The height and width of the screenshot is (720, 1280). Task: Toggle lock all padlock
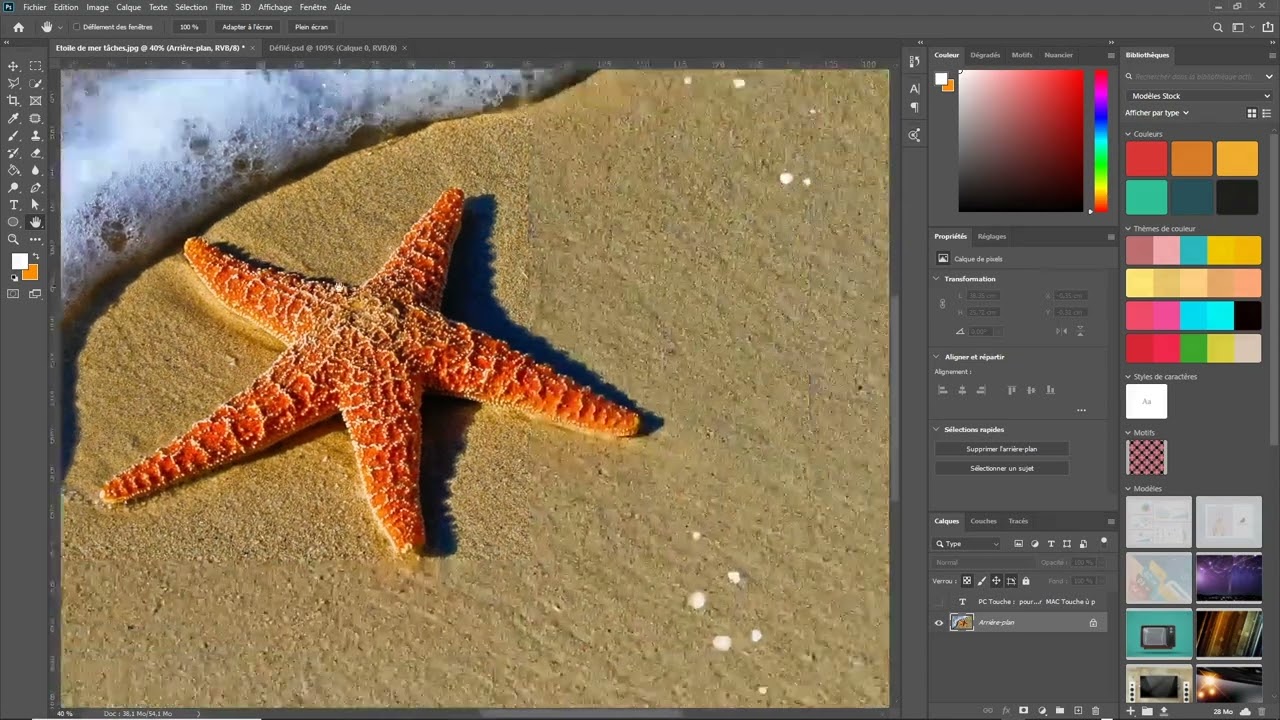[x=1025, y=581]
